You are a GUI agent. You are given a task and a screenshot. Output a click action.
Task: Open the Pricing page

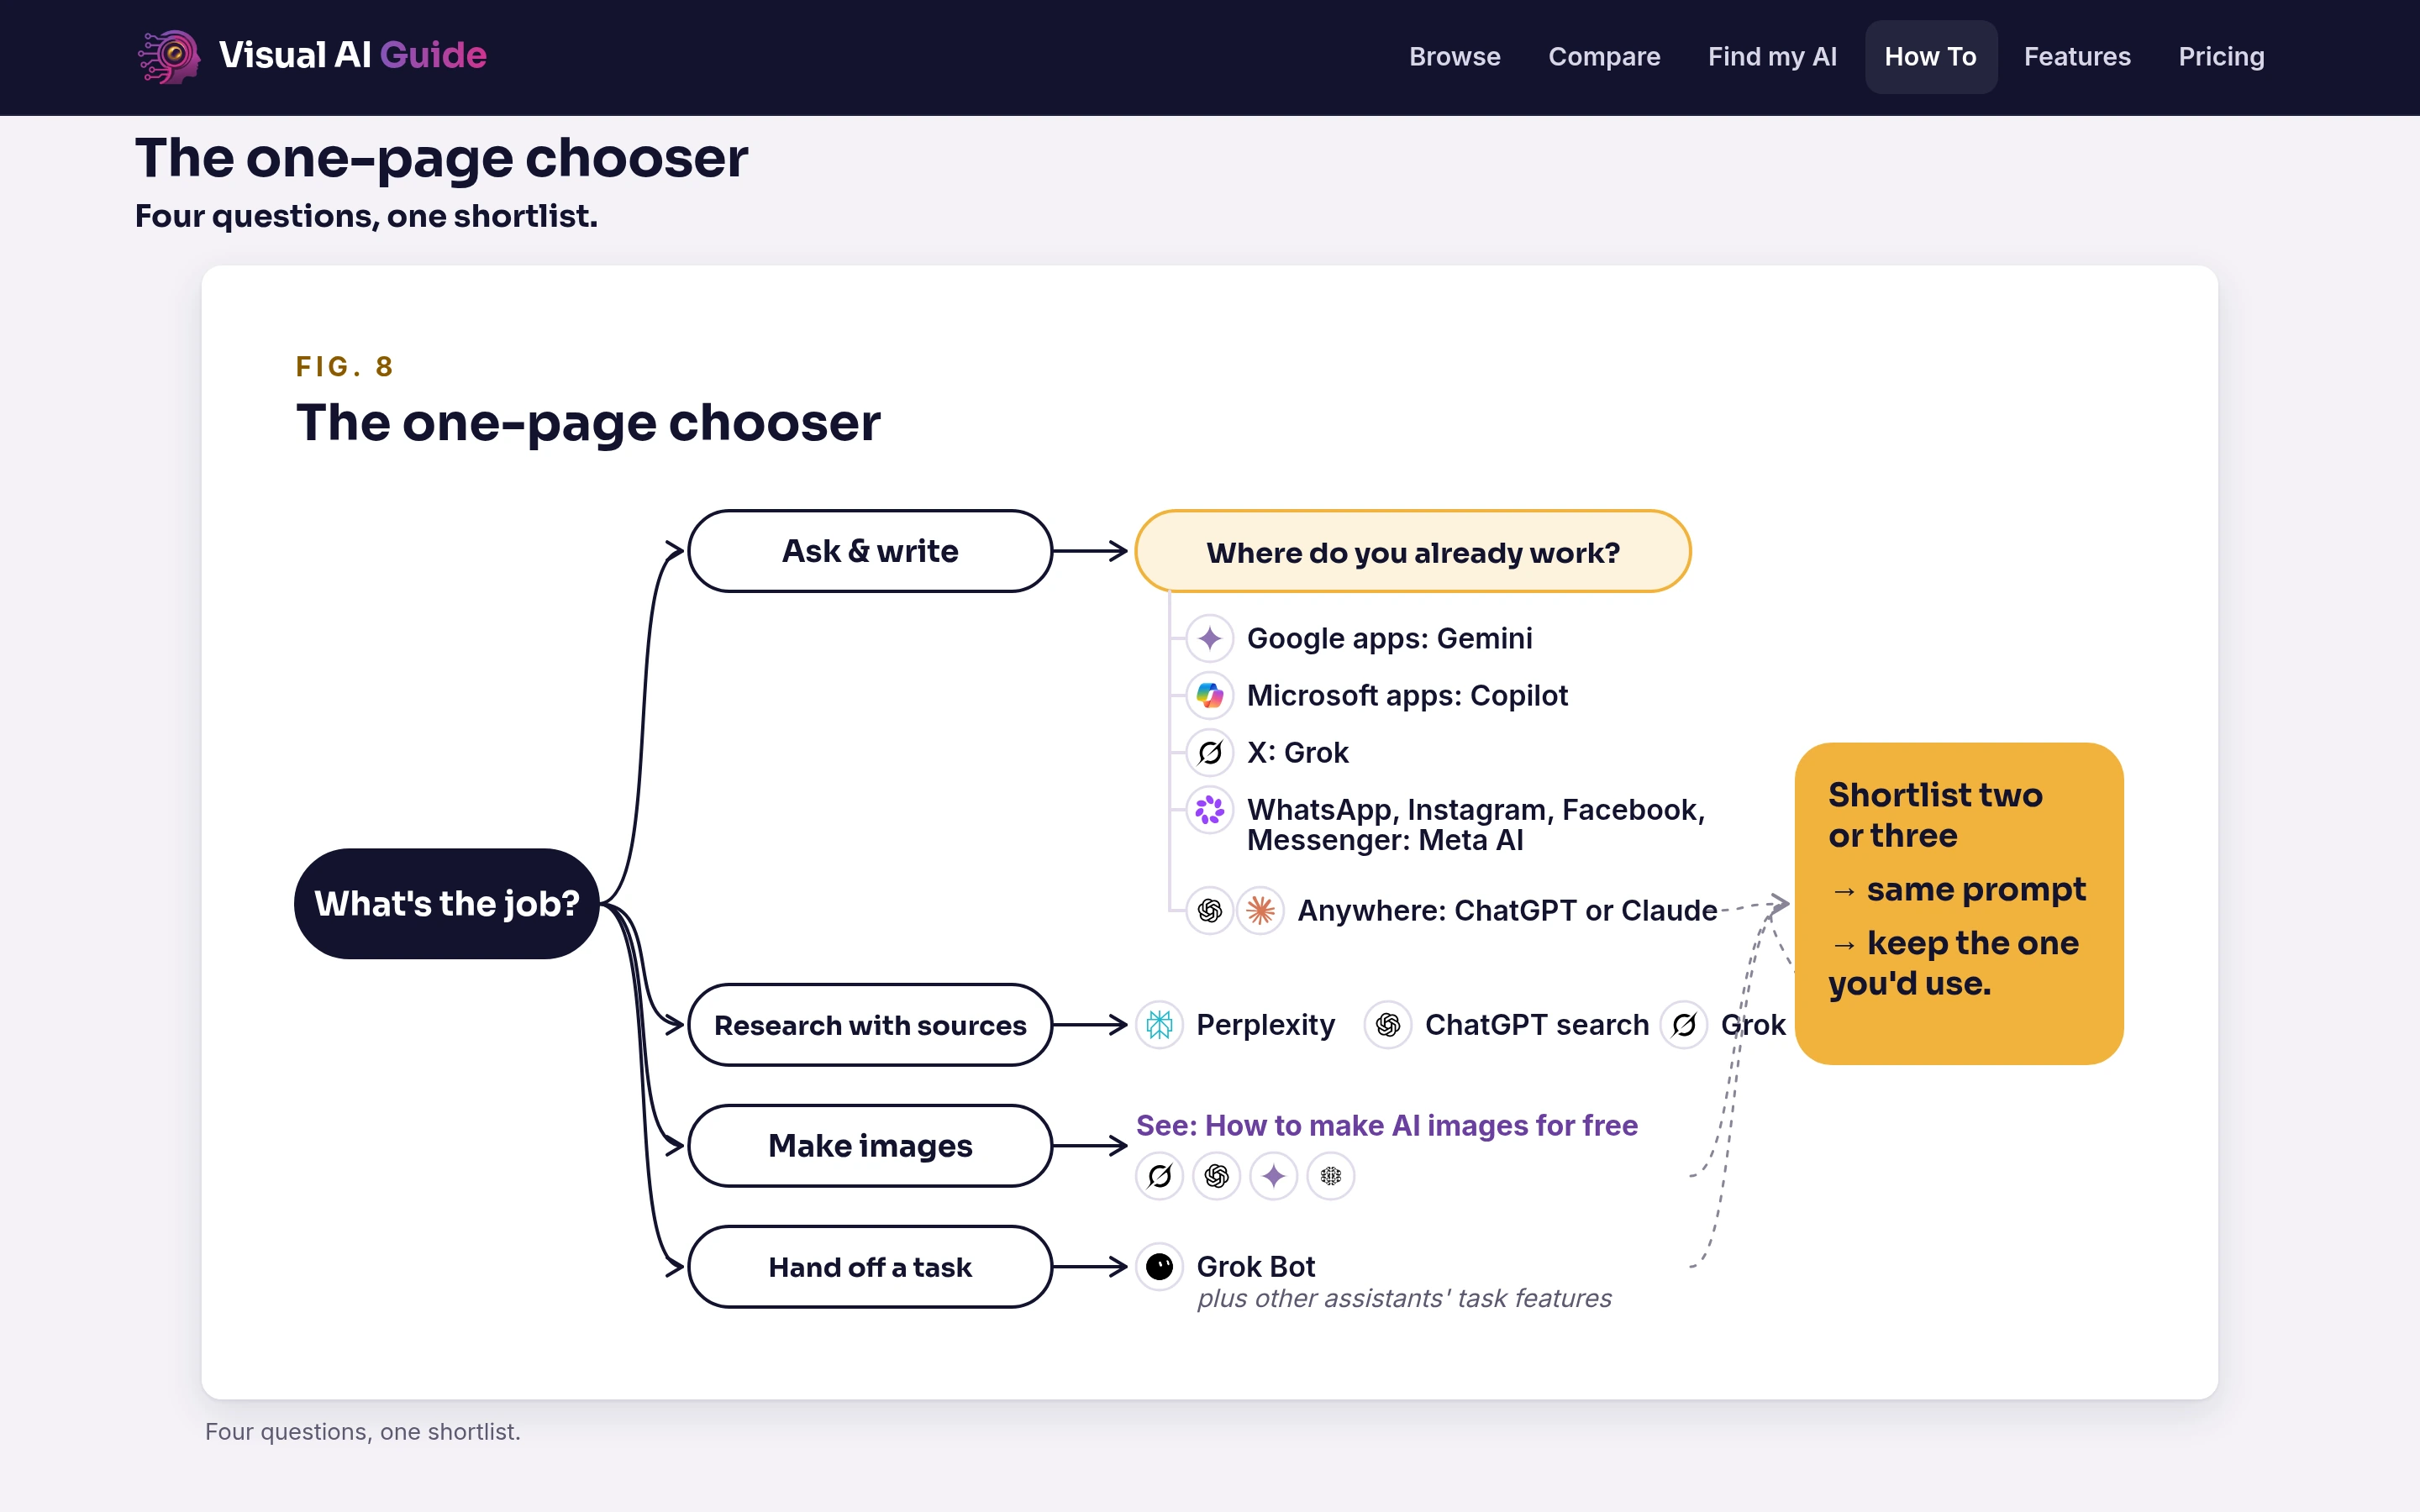(x=2221, y=57)
